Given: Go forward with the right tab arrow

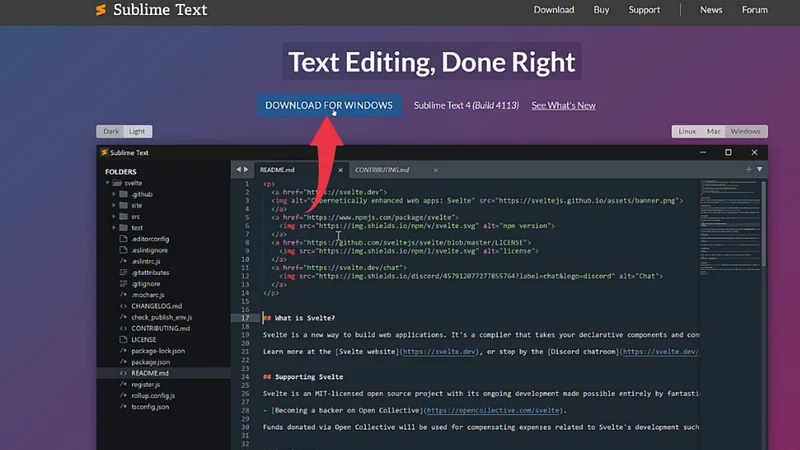Looking at the screenshot, I should click(x=246, y=170).
